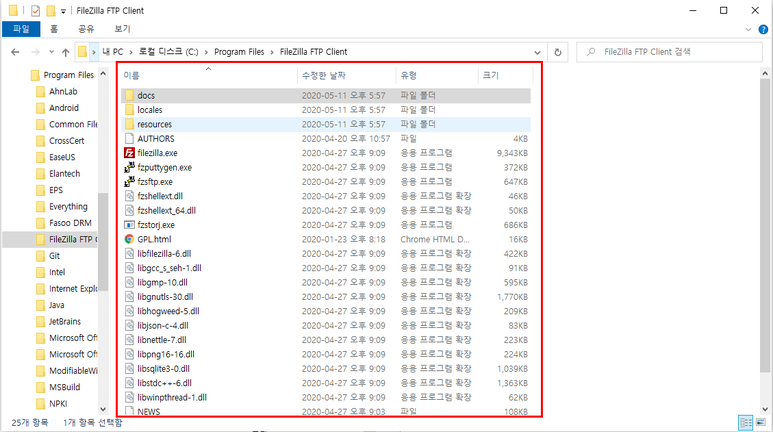Open the 공유 ribbon tab

pyautogui.click(x=86, y=29)
